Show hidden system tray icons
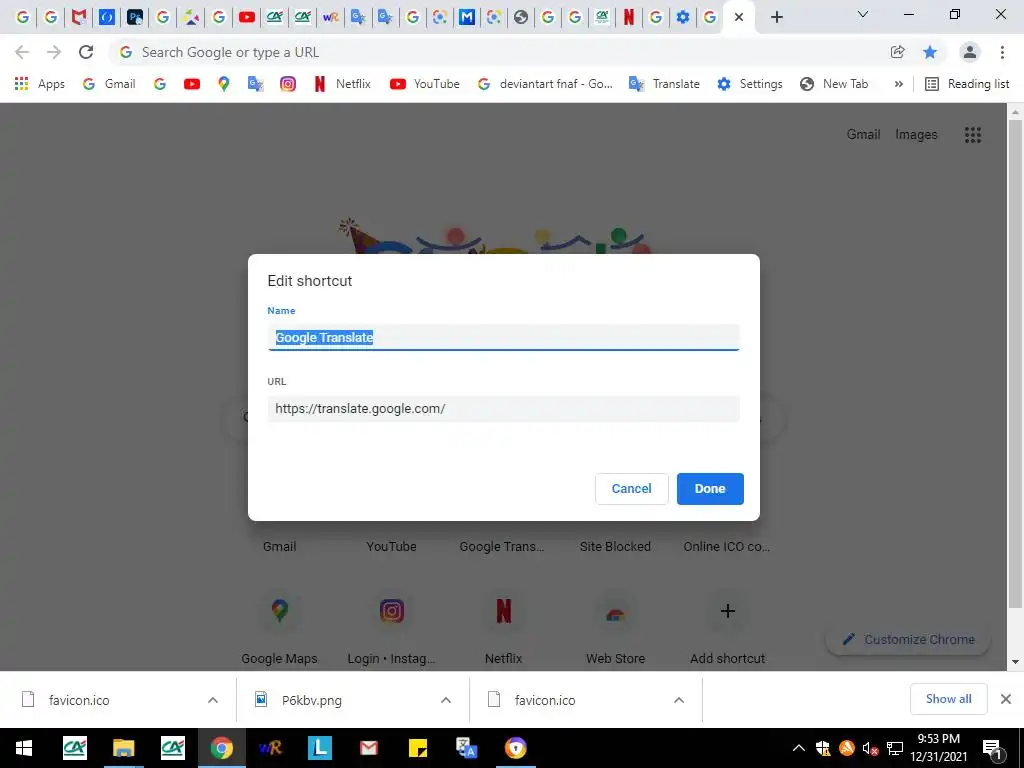The image size is (1024, 768). coord(799,748)
